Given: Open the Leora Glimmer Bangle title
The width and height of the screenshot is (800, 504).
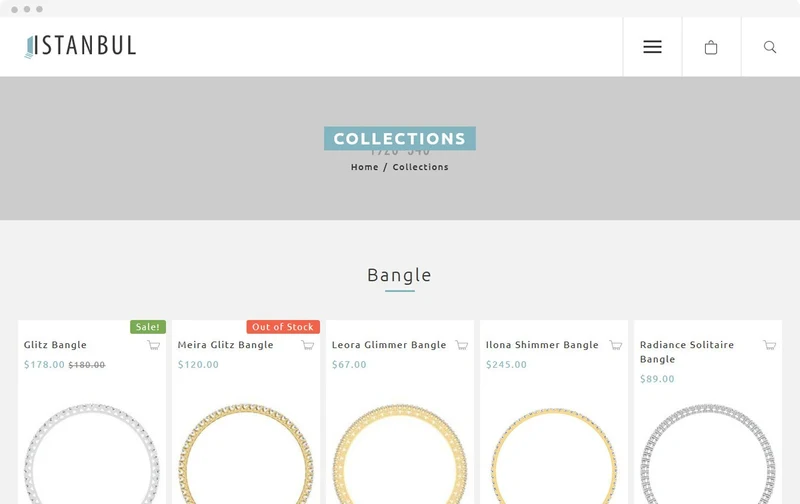Looking at the screenshot, I should (x=389, y=345).
